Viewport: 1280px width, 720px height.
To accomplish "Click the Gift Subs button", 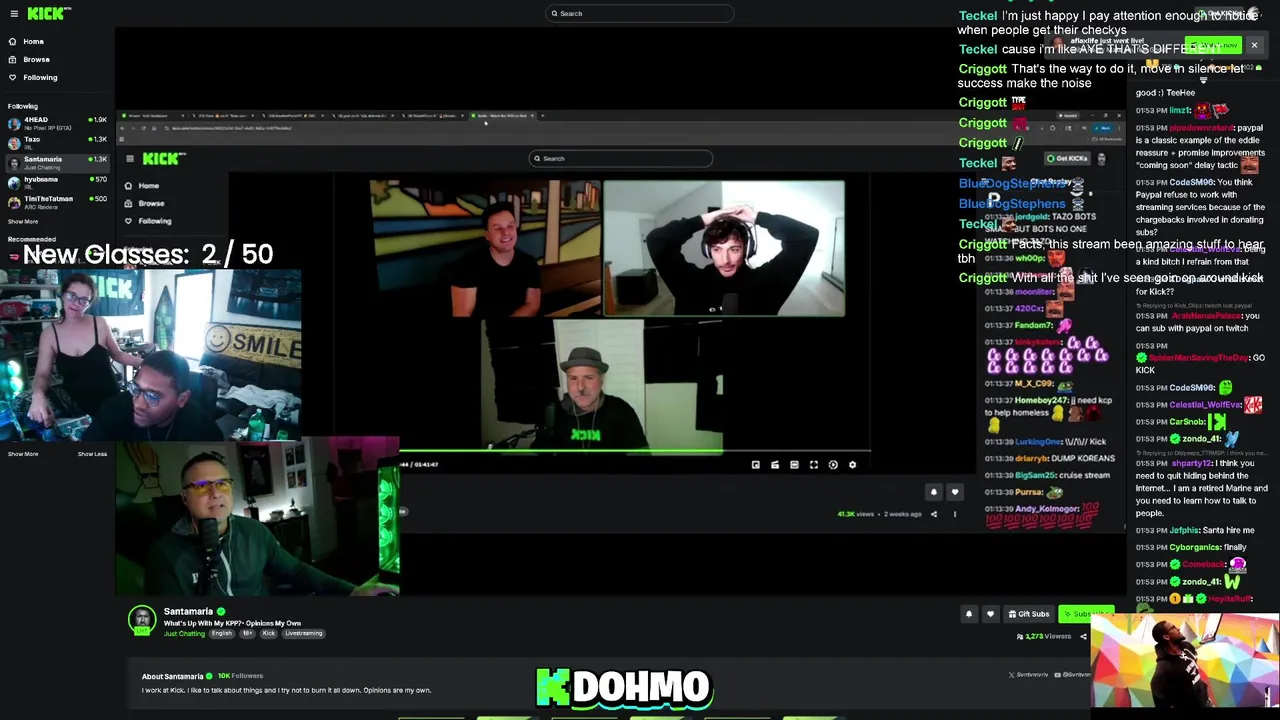I will [1029, 614].
